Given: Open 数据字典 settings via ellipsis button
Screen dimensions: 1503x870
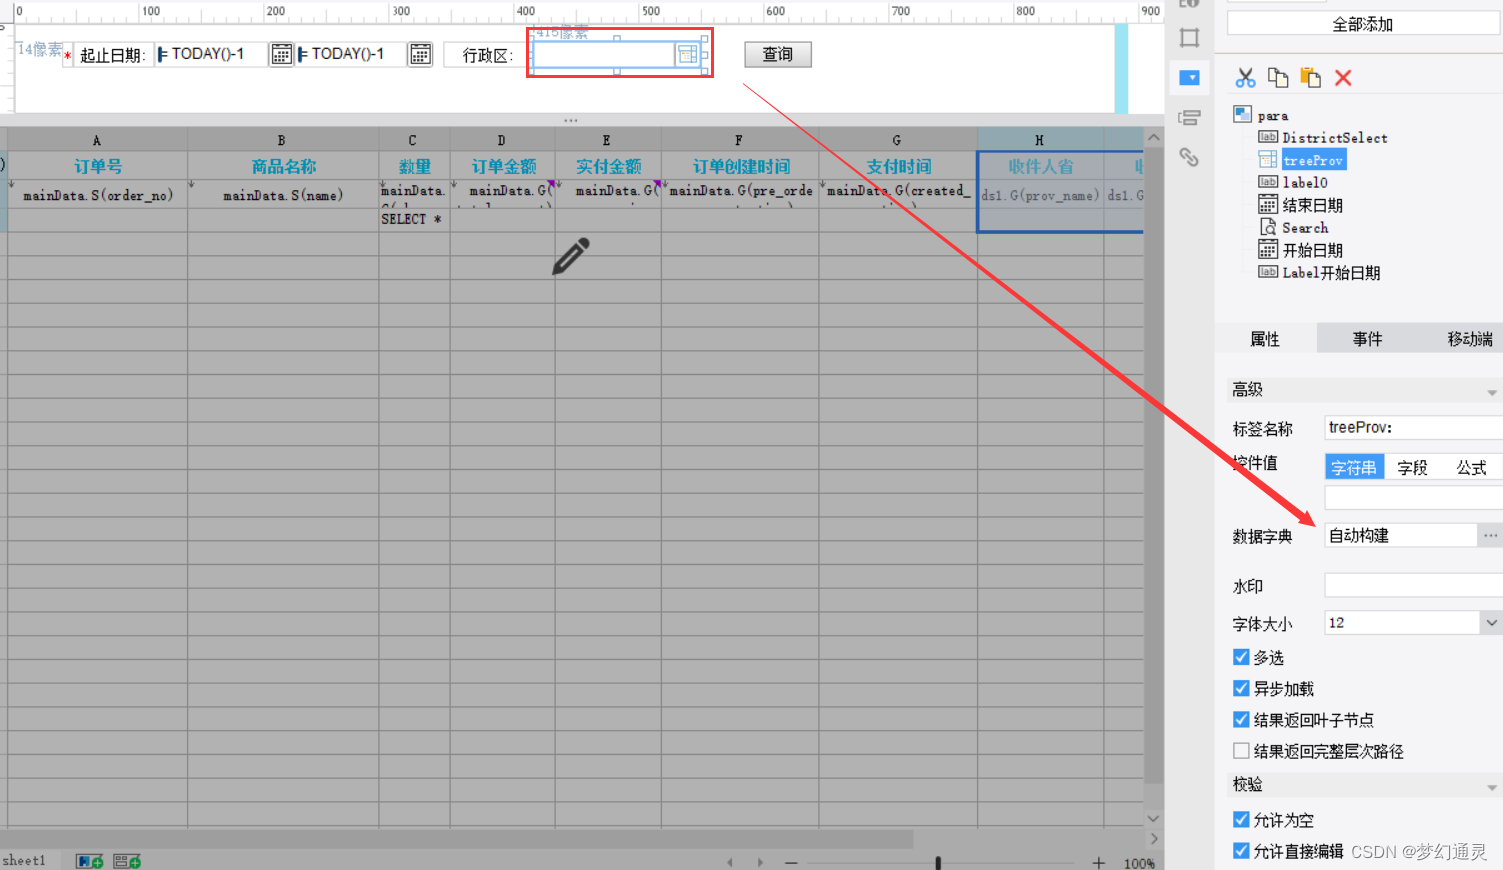Looking at the screenshot, I should (x=1490, y=535).
